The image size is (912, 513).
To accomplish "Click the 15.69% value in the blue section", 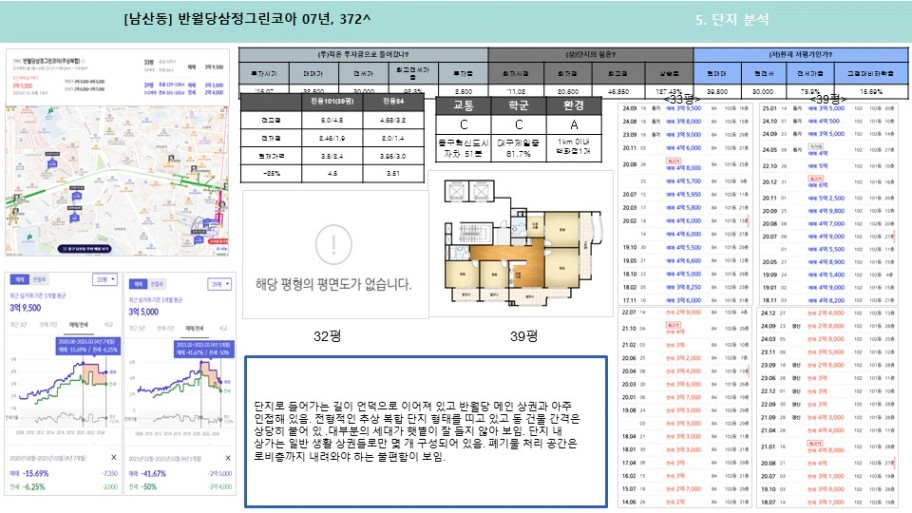I will [x=871, y=91].
